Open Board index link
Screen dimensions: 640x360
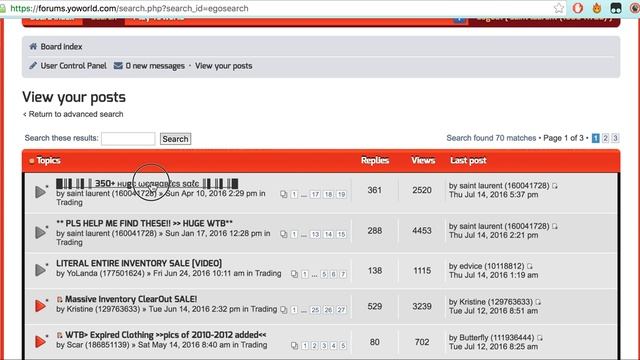pos(61,47)
